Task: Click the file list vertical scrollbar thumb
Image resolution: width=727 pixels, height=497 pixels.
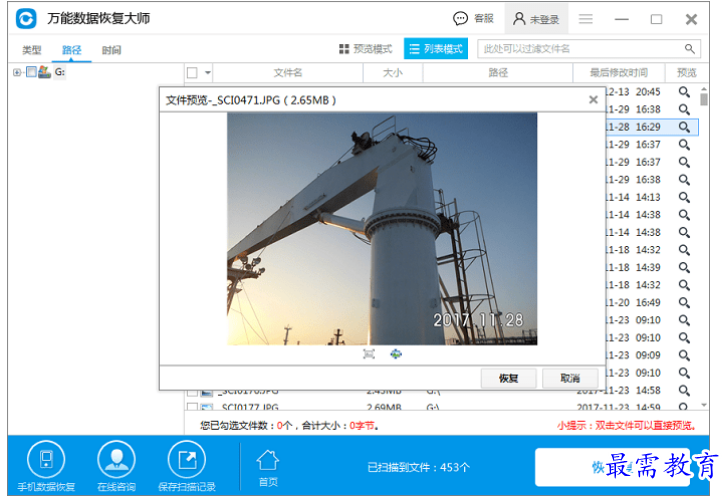Action: [704, 99]
